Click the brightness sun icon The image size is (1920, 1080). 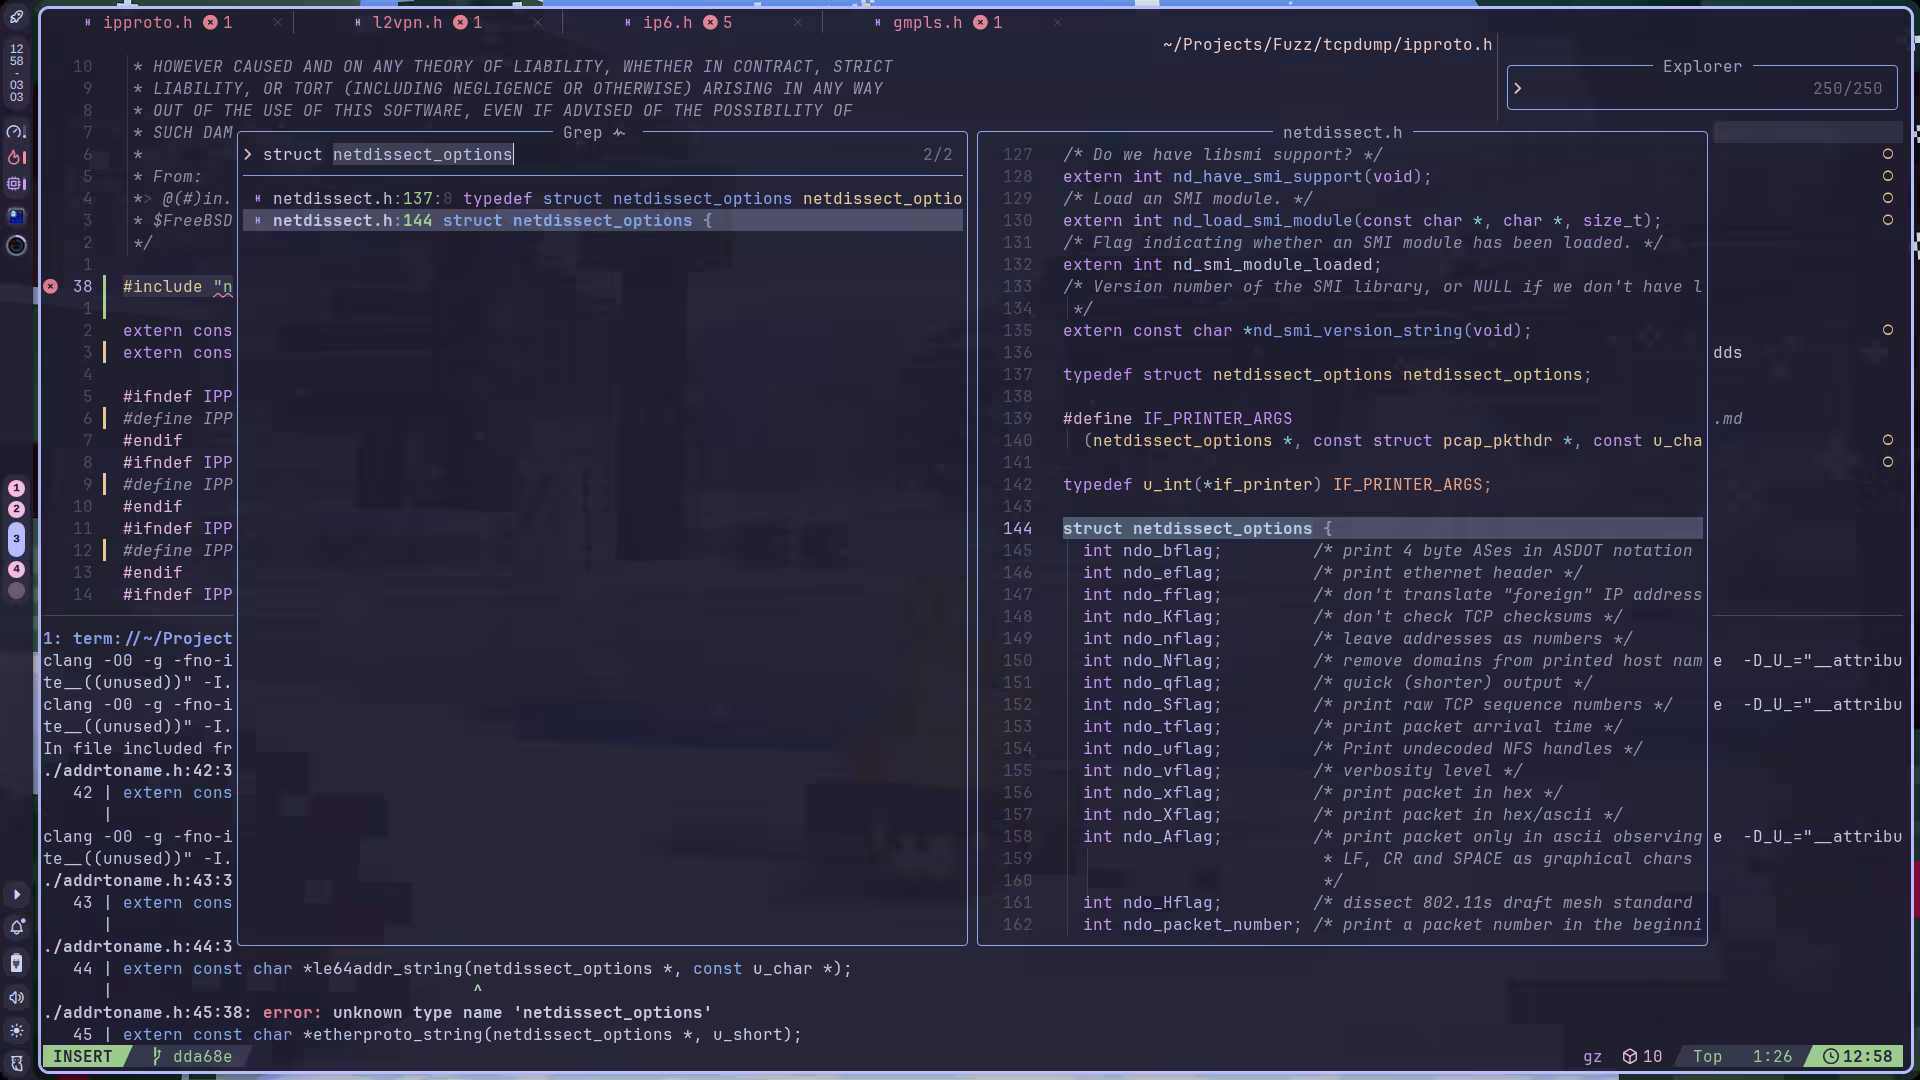[16, 1030]
